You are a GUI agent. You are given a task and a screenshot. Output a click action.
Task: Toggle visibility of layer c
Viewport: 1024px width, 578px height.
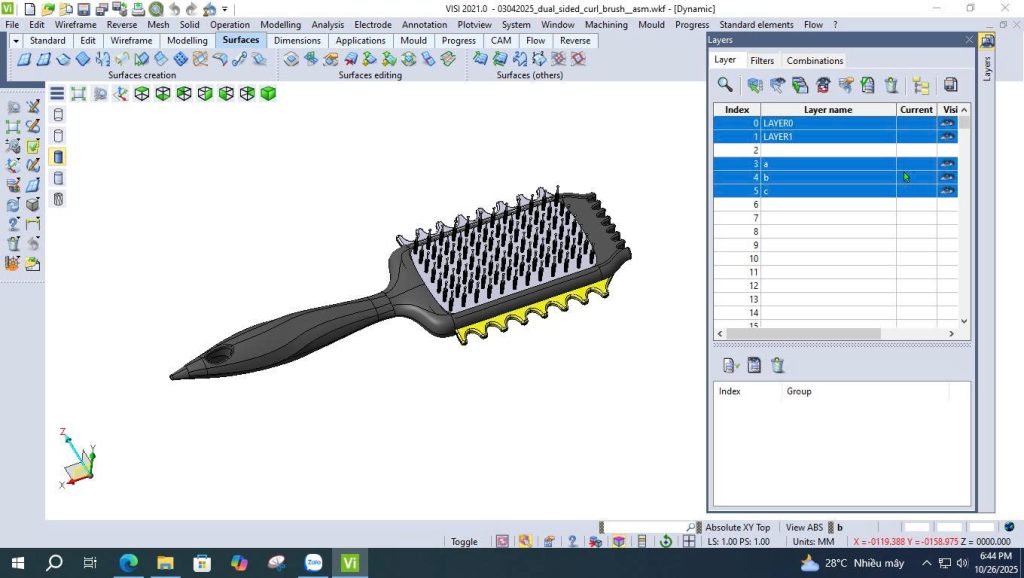pyautogui.click(x=947, y=191)
